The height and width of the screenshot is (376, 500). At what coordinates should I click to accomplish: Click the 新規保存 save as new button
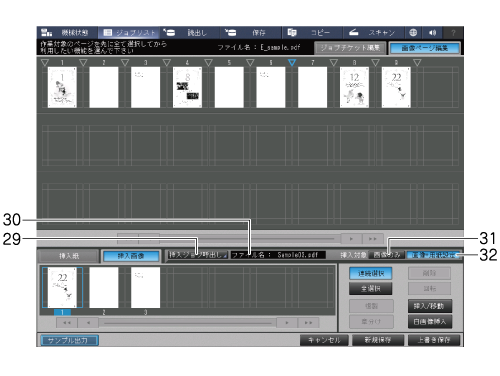(378, 340)
